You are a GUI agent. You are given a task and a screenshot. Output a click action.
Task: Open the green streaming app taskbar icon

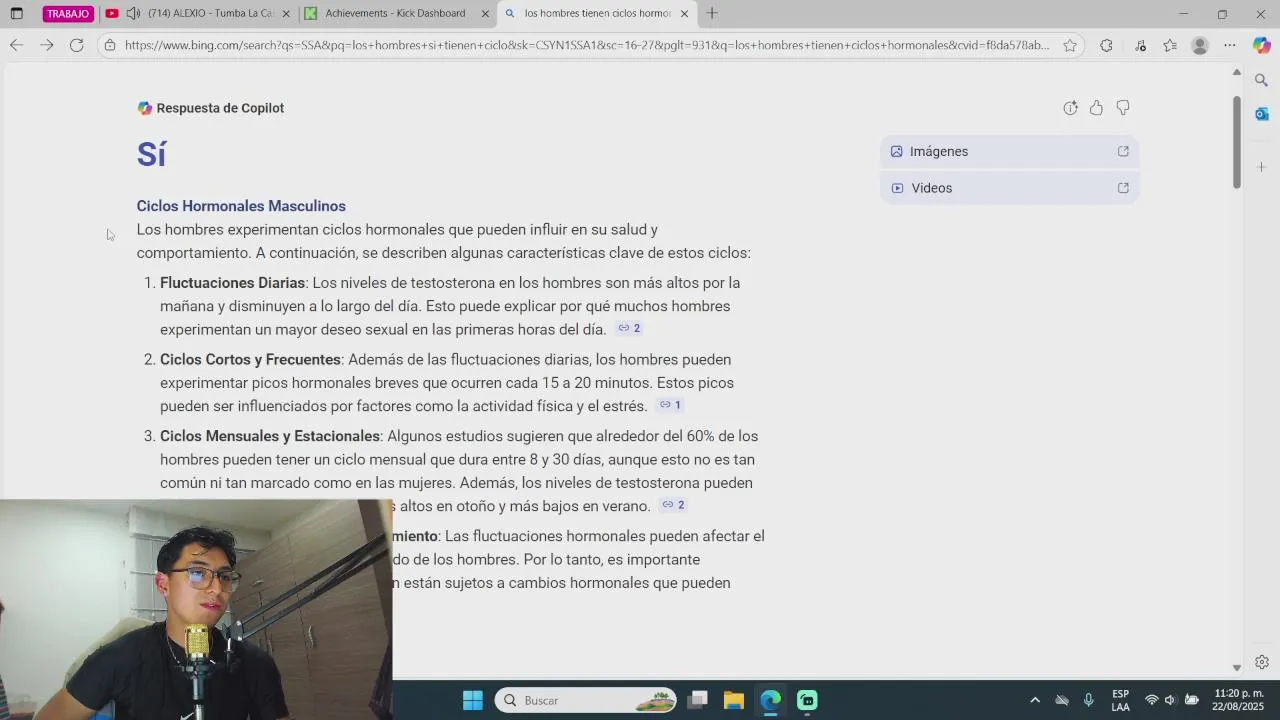[807, 700]
